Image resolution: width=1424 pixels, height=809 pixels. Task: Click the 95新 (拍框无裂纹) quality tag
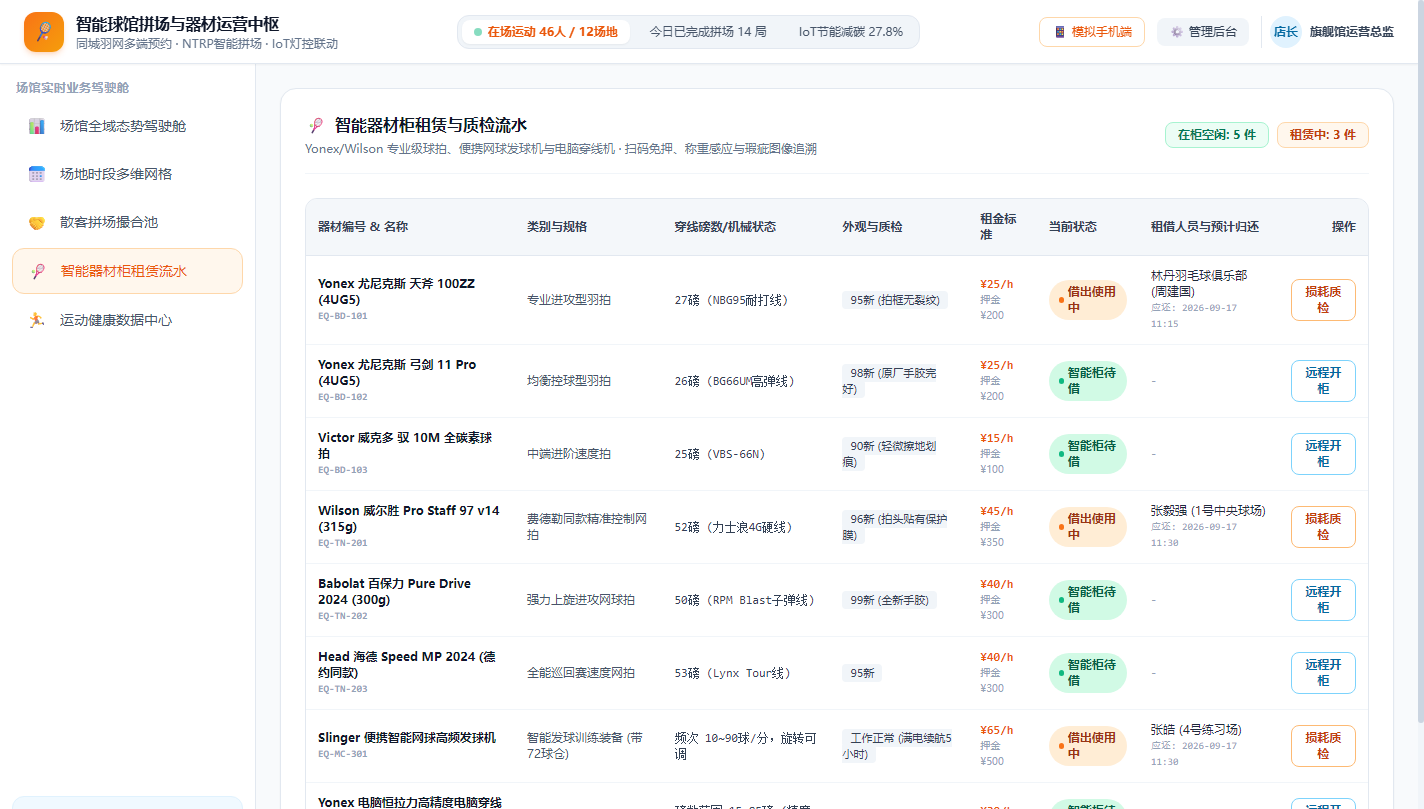tap(894, 300)
